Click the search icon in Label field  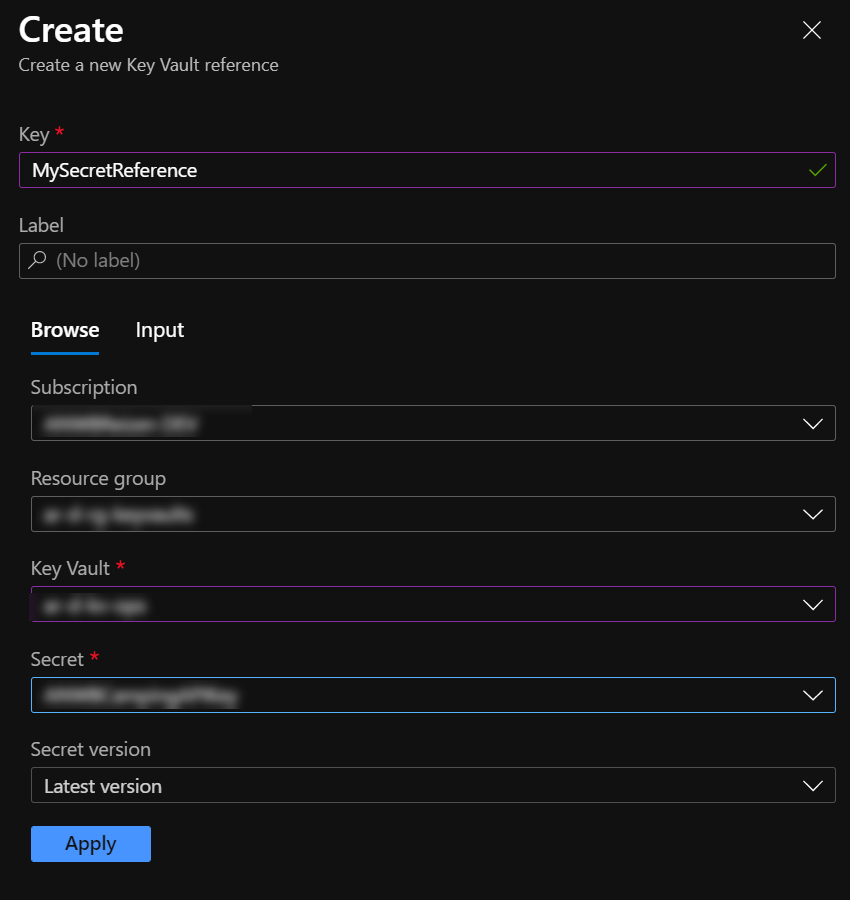point(37,260)
